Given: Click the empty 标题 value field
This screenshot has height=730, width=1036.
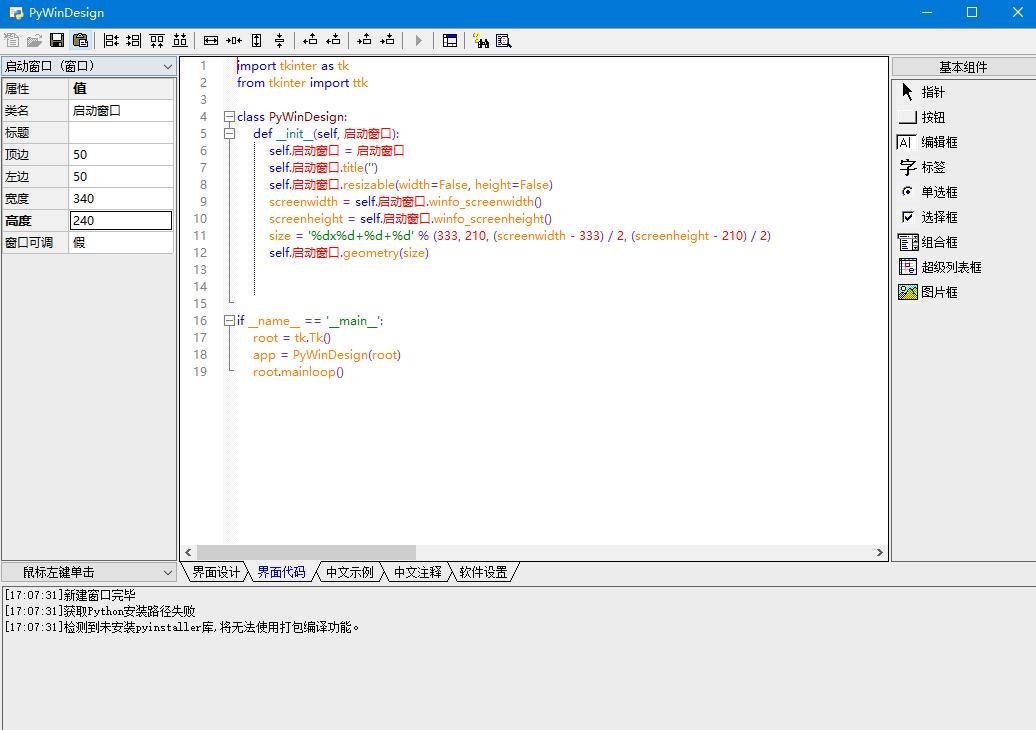Looking at the screenshot, I should 122,133.
